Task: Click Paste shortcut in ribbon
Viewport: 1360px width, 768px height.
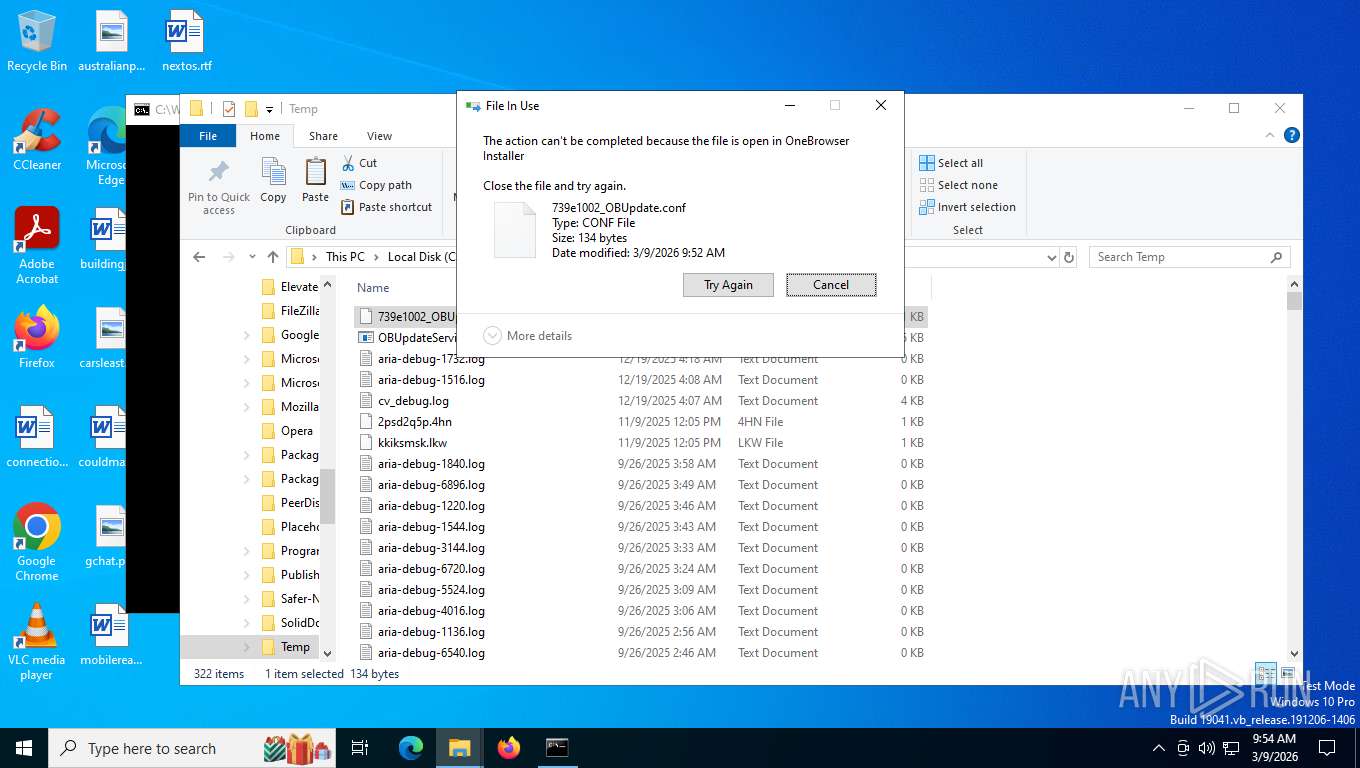Action: [x=387, y=207]
